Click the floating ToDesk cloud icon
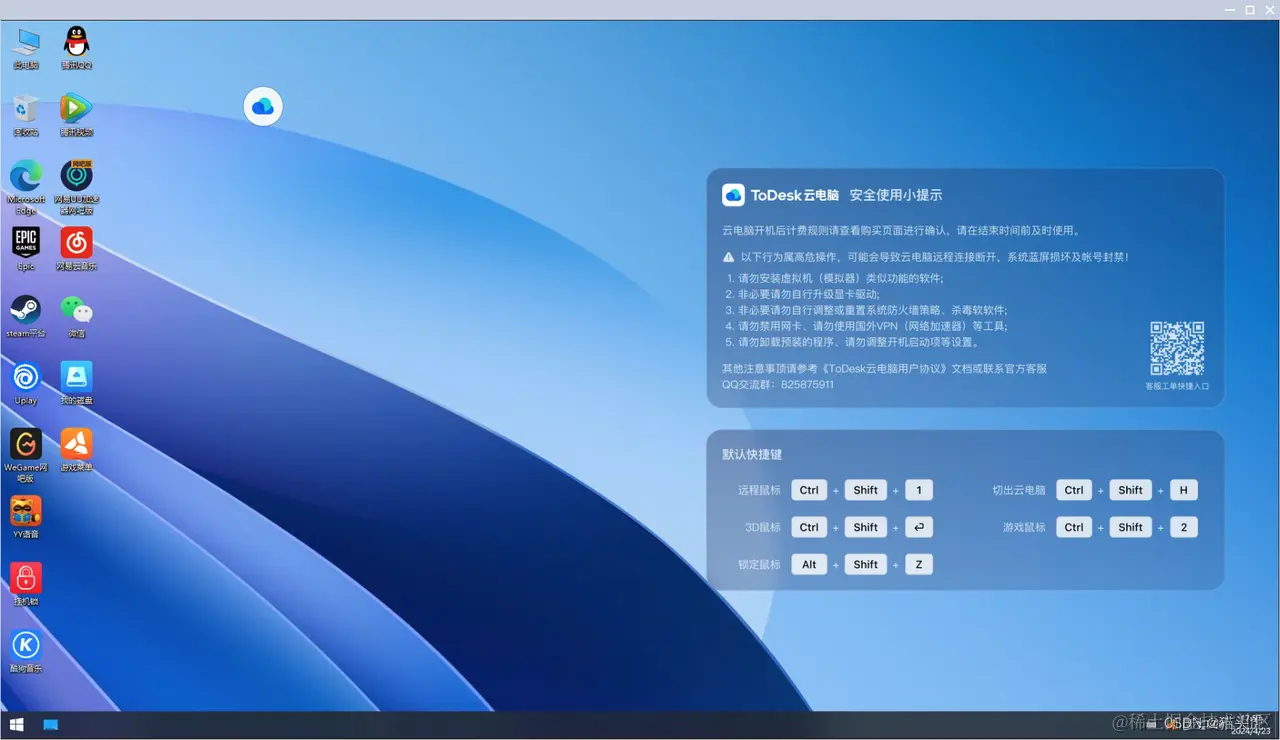This screenshot has height=740, width=1280. (x=262, y=106)
